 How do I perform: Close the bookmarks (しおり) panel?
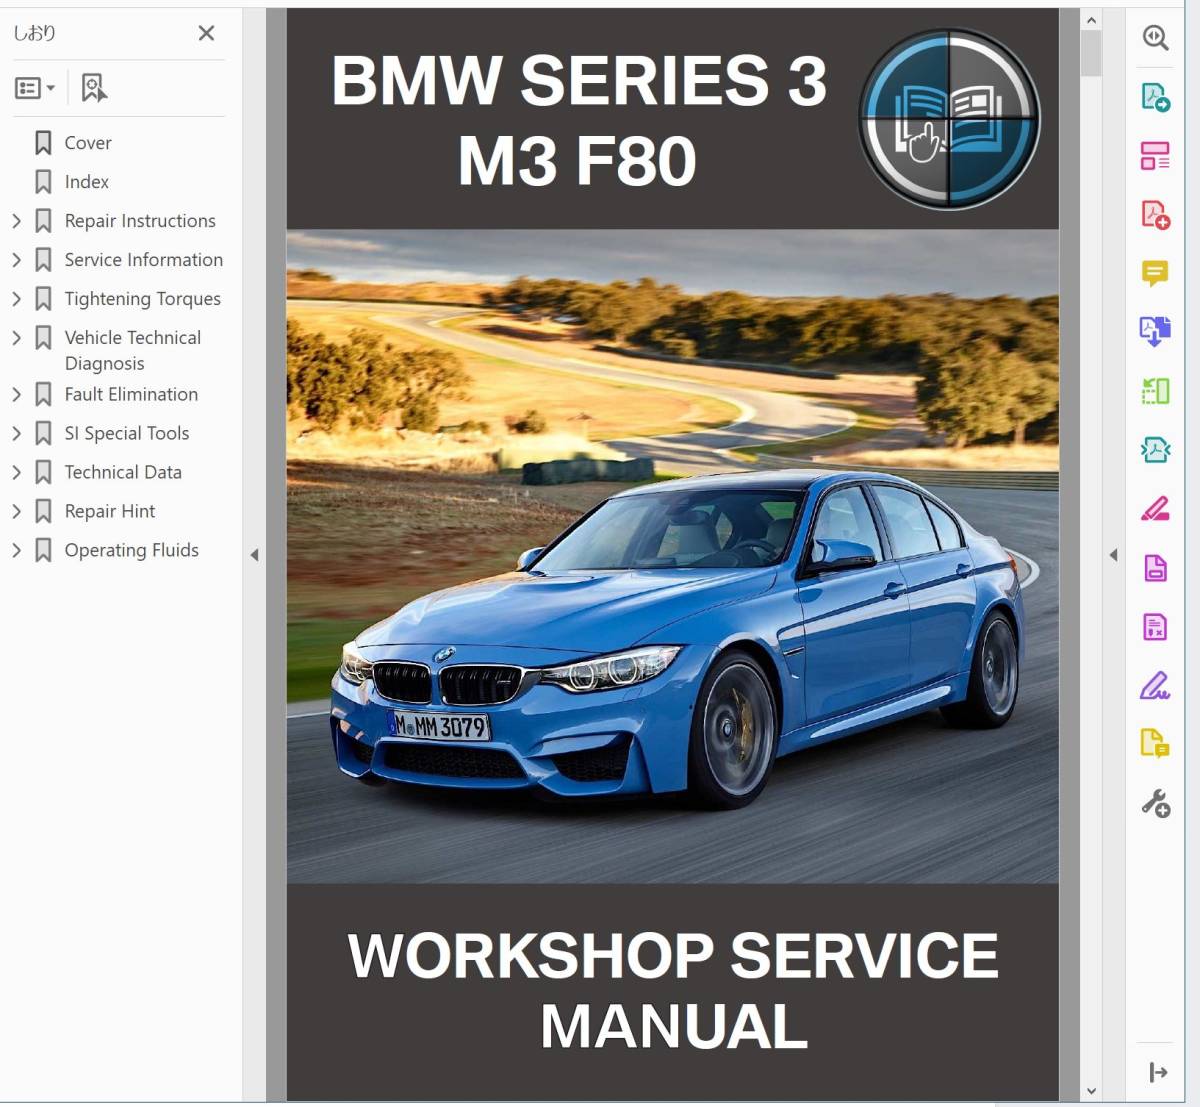tap(206, 33)
